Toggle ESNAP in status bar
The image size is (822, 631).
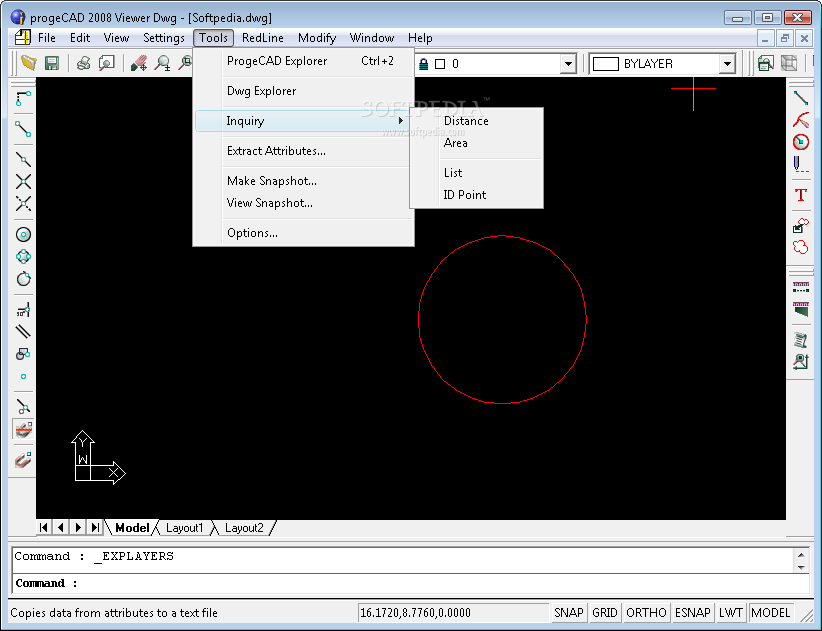[693, 613]
